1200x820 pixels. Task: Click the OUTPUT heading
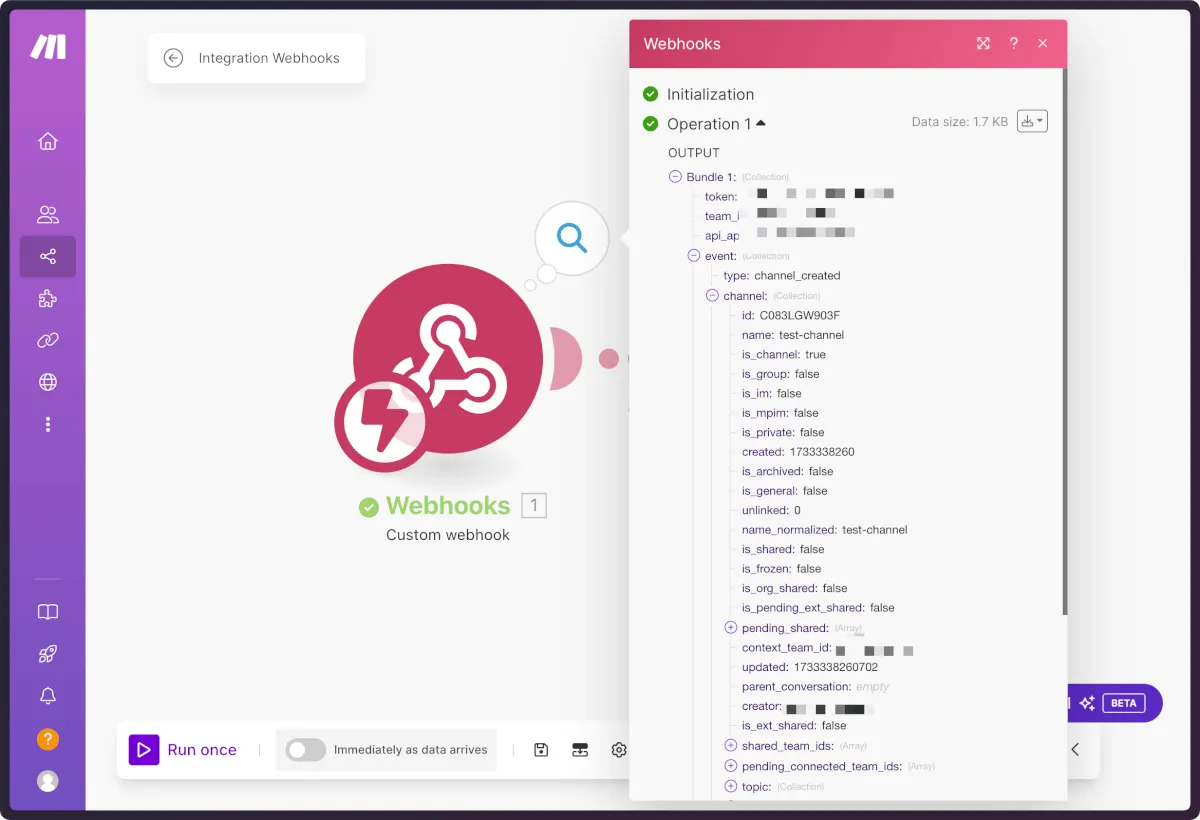pyautogui.click(x=694, y=153)
